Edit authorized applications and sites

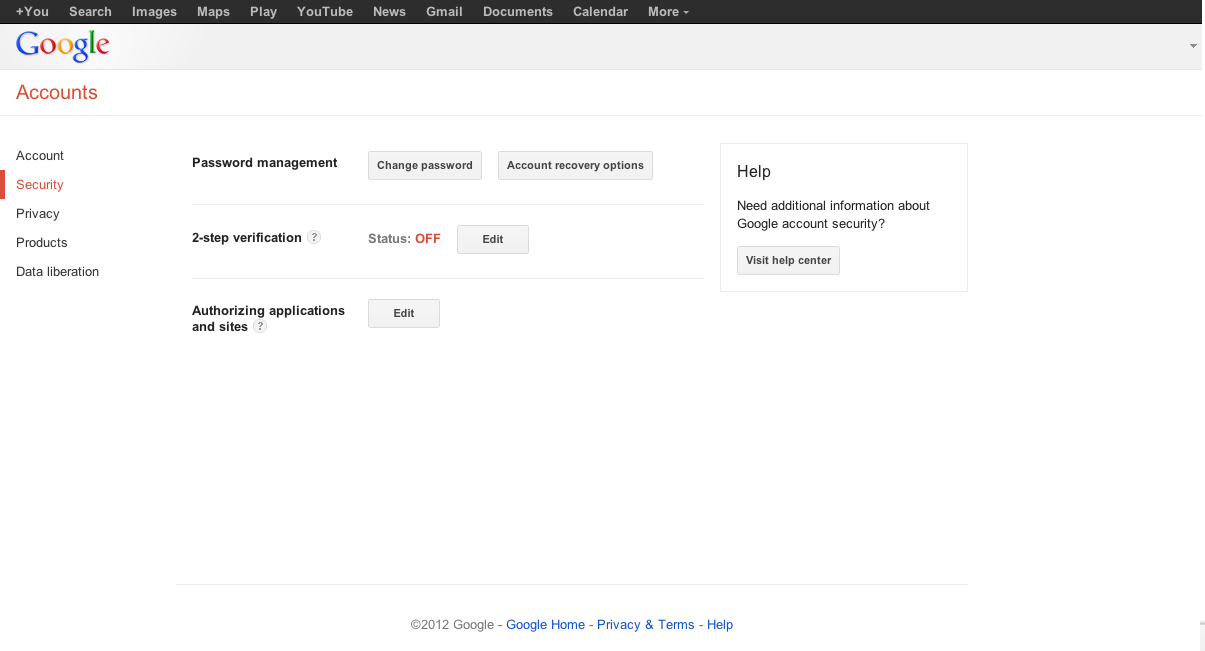[x=404, y=314]
